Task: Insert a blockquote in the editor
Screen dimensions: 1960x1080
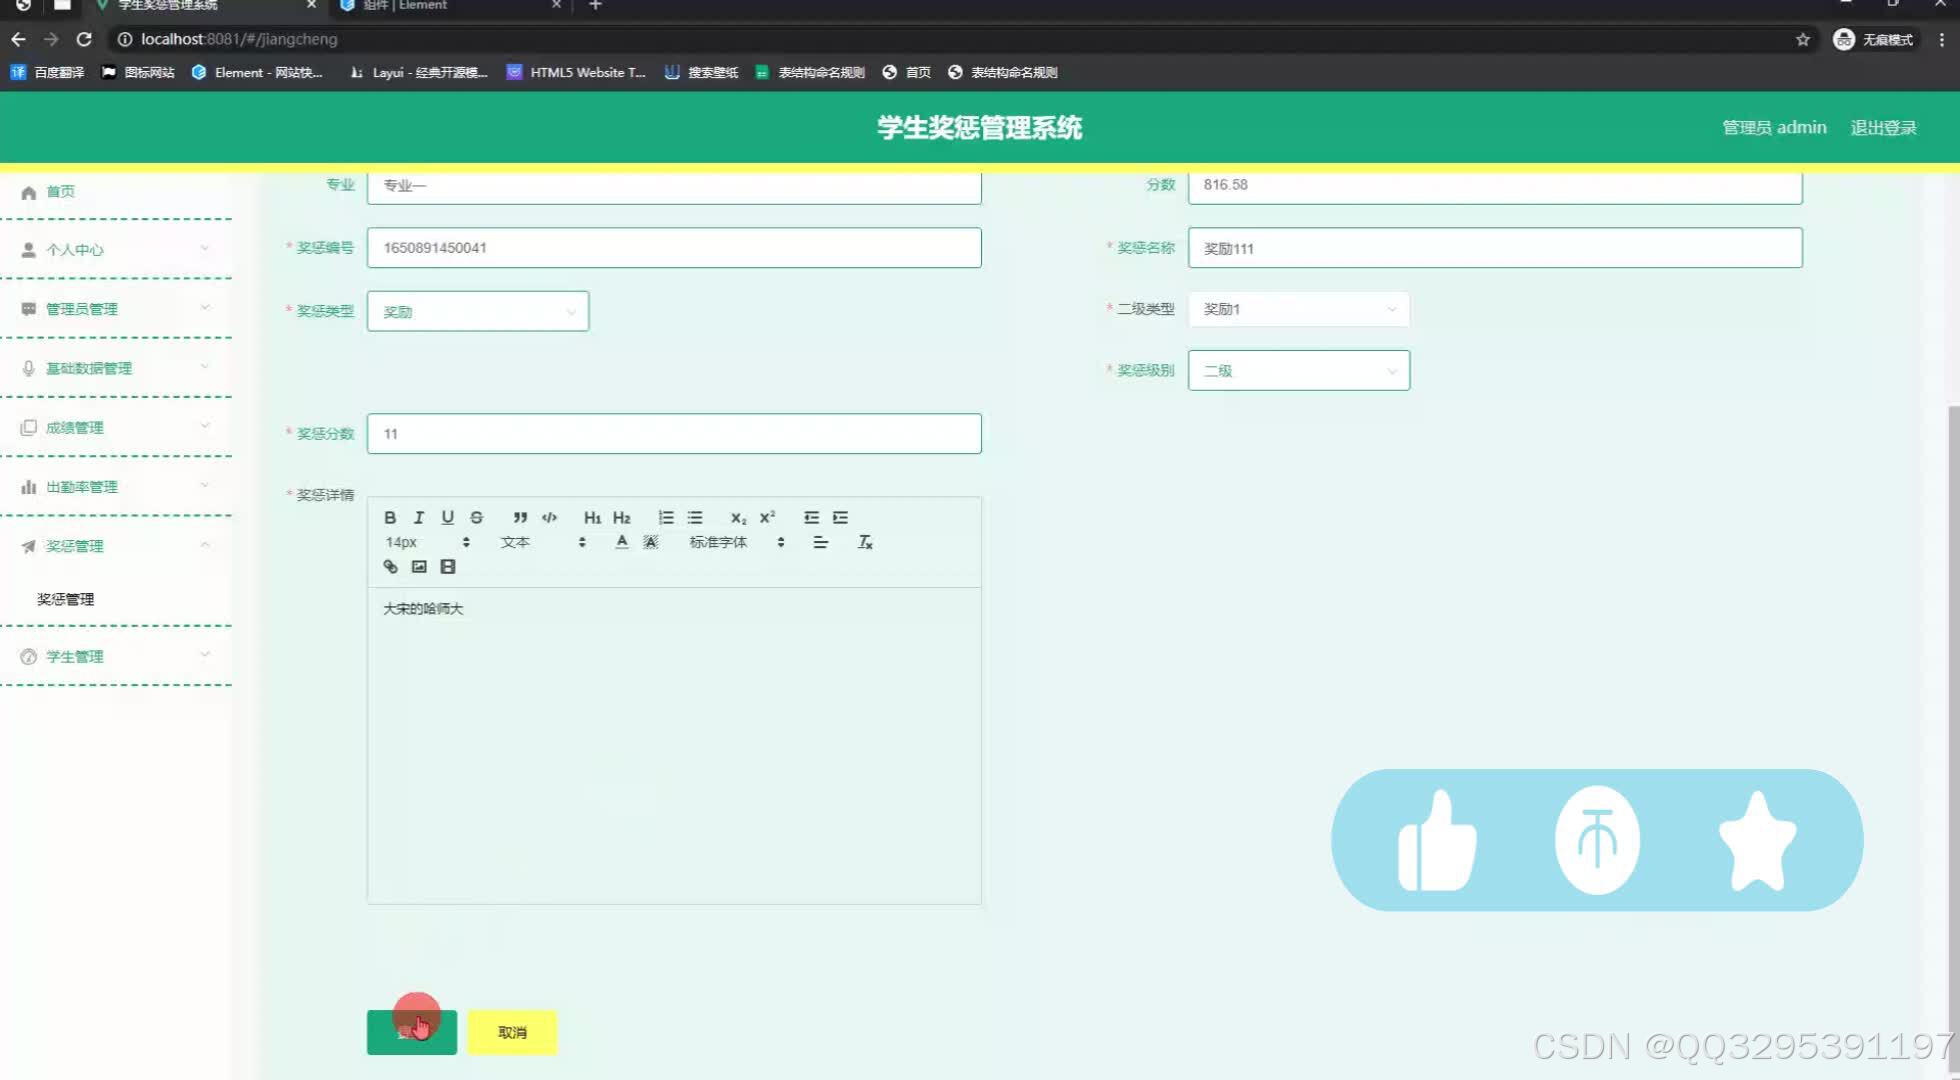Action: [x=520, y=517]
